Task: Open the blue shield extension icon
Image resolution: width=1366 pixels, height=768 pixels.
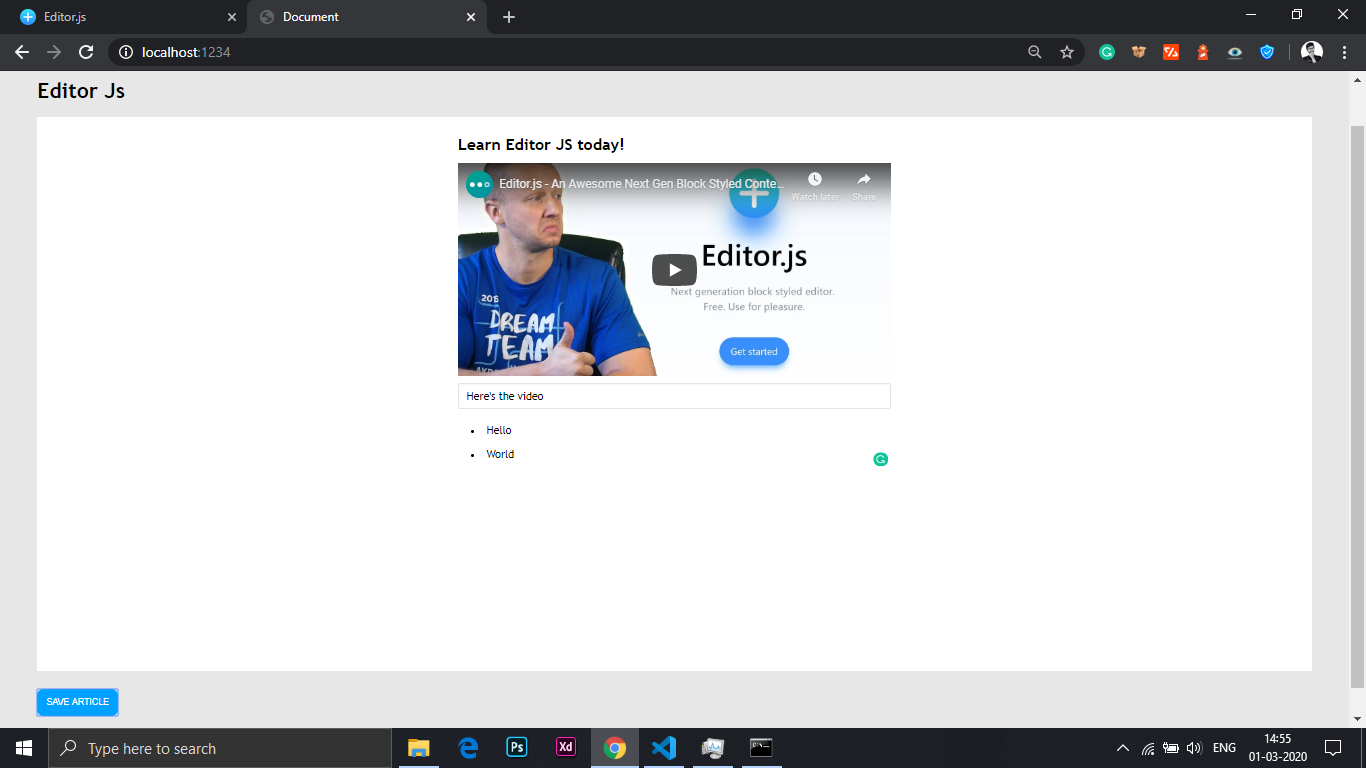Action: point(1267,51)
